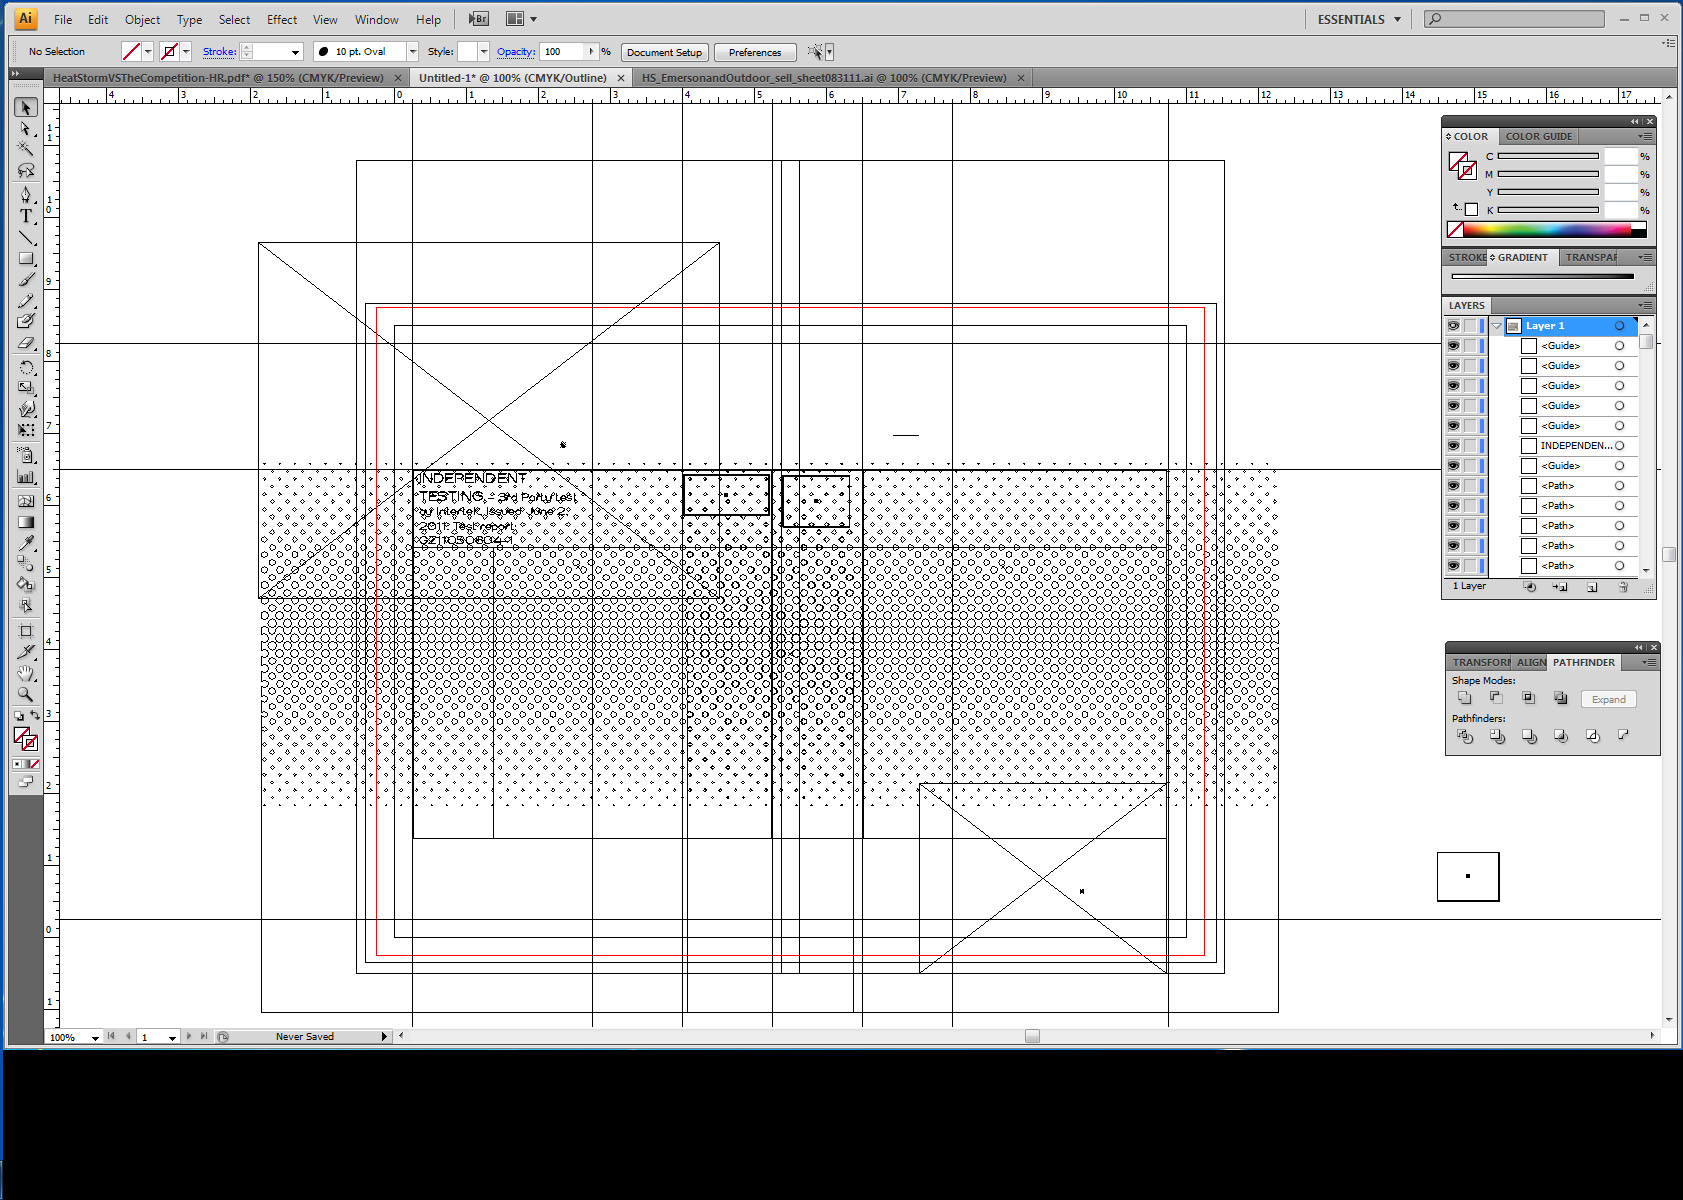1683x1200 pixels.
Task: Switch to HS_EmersonandOutdoor_sell_sheet083111.ai tab
Action: 824,78
